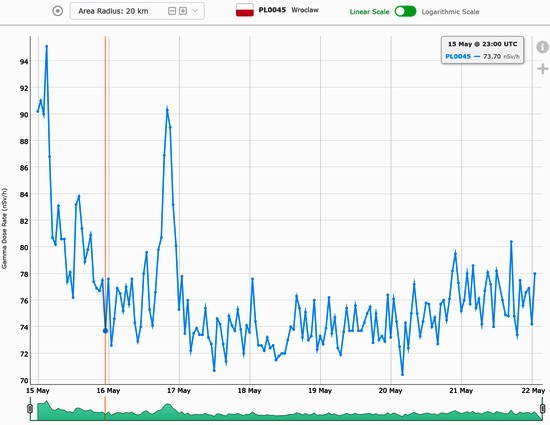
Task: Open the info icon at chart right
Action: tap(542, 47)
